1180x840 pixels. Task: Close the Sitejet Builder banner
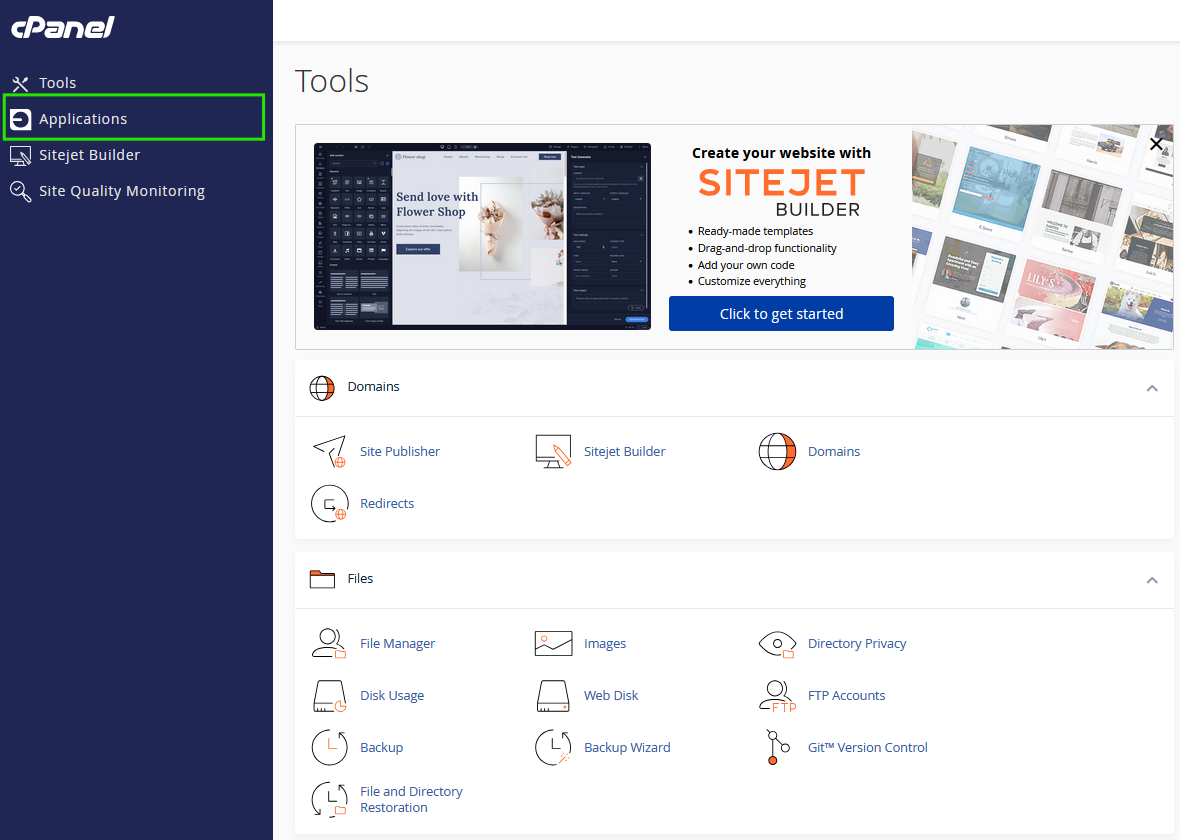coord(1156,143)
